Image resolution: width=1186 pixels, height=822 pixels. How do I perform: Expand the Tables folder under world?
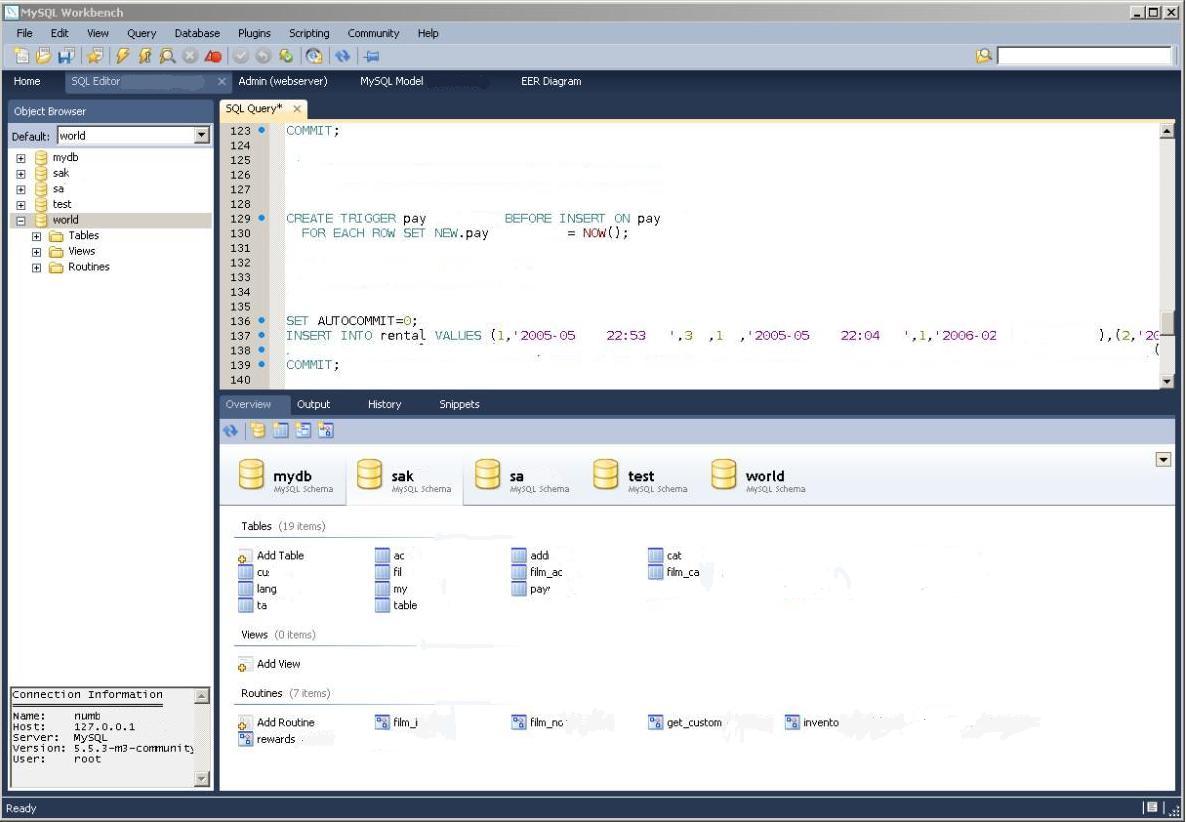click(x=36, y=237)
